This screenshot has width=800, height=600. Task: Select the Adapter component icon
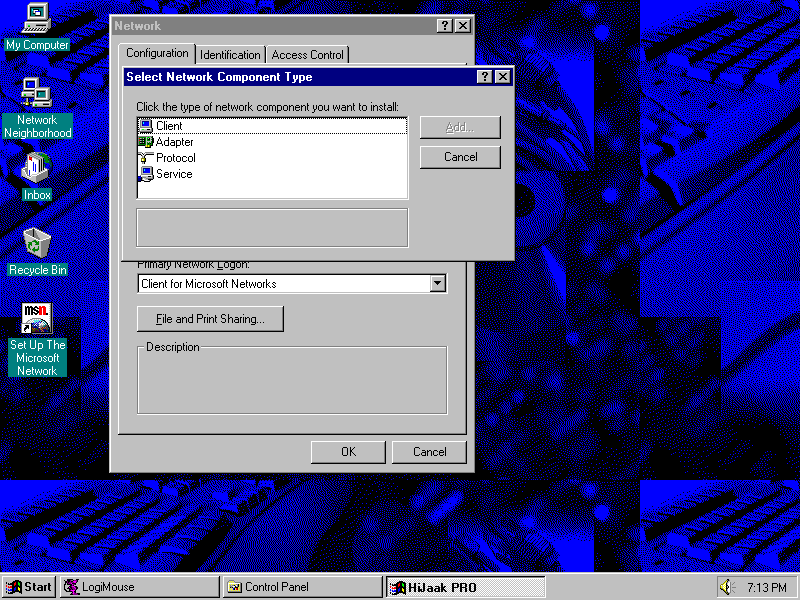[x=146, y=142]
